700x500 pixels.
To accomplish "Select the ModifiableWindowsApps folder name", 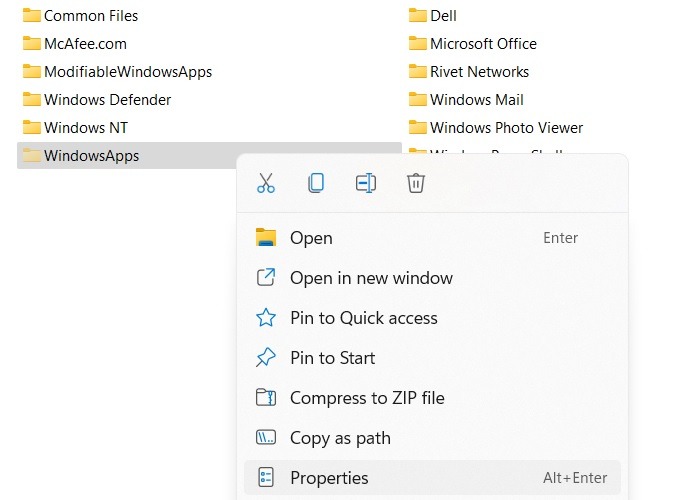I will [128, 72].
